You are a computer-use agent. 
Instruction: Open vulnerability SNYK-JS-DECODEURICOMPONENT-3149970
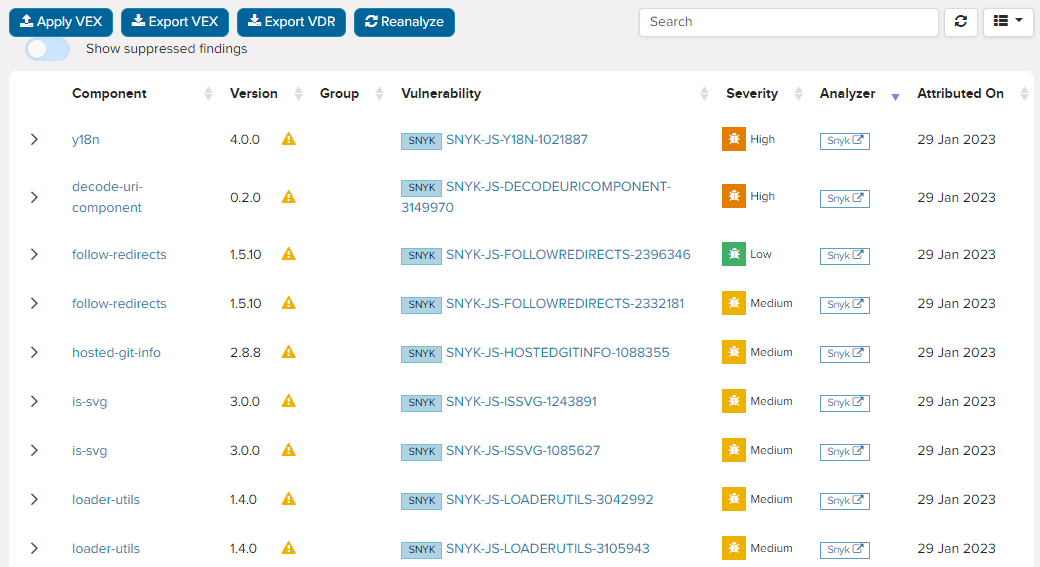tap(536, 197)
